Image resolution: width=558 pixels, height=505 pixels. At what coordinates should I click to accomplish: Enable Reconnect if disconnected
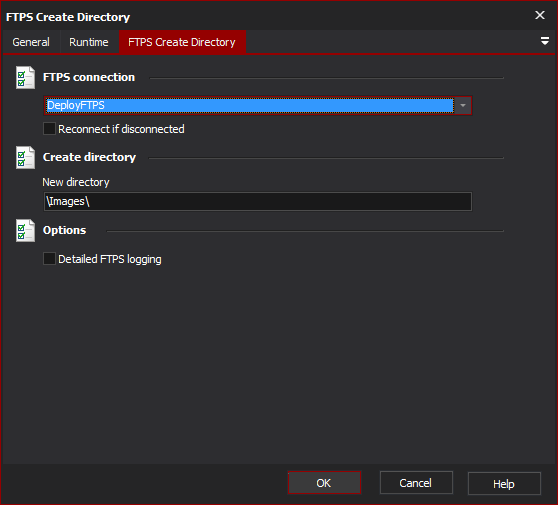(x=49, y=129)
